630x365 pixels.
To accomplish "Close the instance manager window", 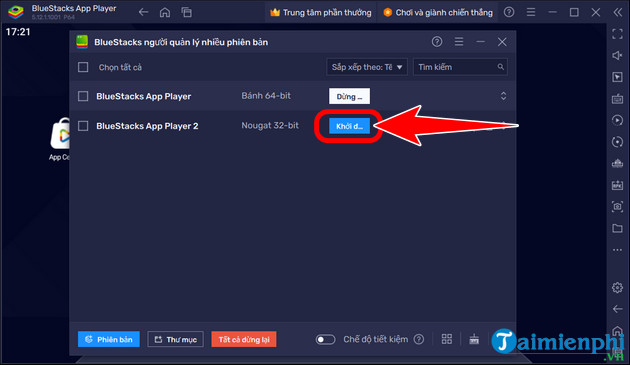I will [502, 41].
